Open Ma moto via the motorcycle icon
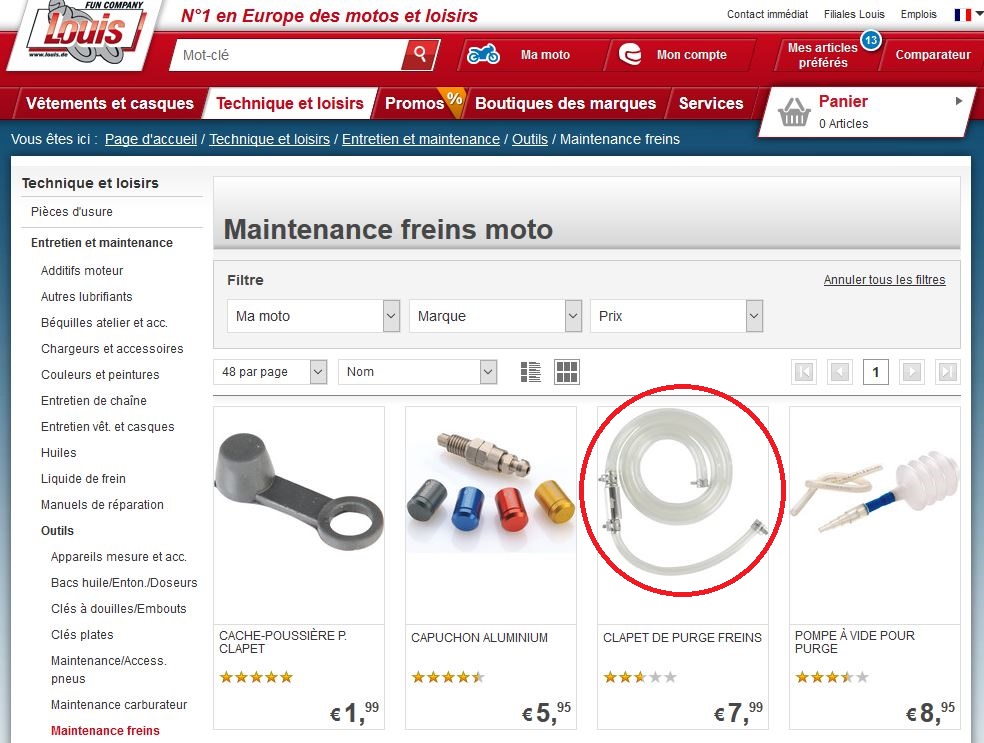The image size is (984, 743). point(483,55)
